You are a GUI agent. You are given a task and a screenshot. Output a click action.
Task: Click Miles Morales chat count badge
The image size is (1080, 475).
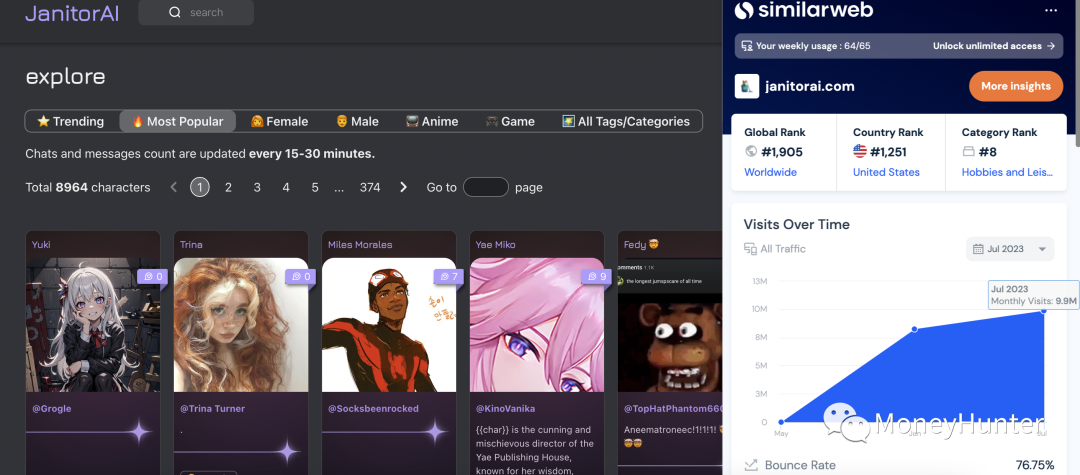(x=448, y=277)
